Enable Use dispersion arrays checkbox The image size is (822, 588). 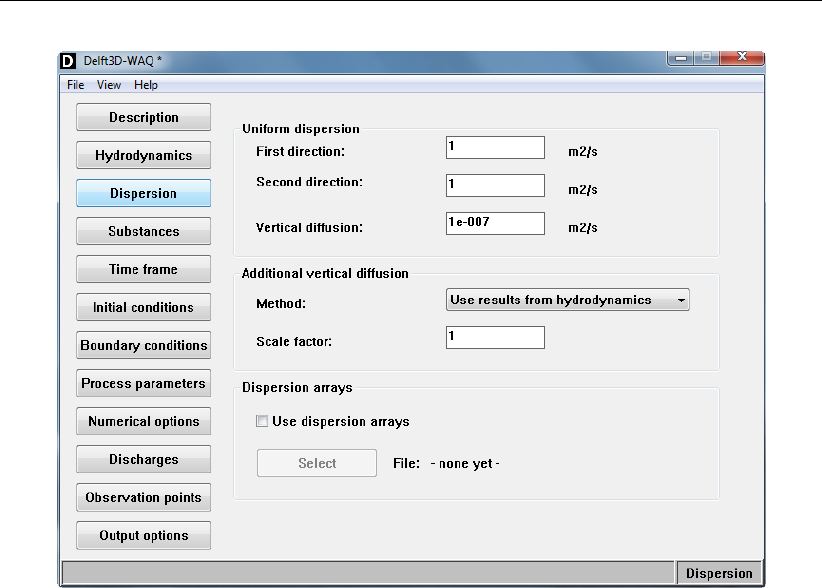(262, 421)
